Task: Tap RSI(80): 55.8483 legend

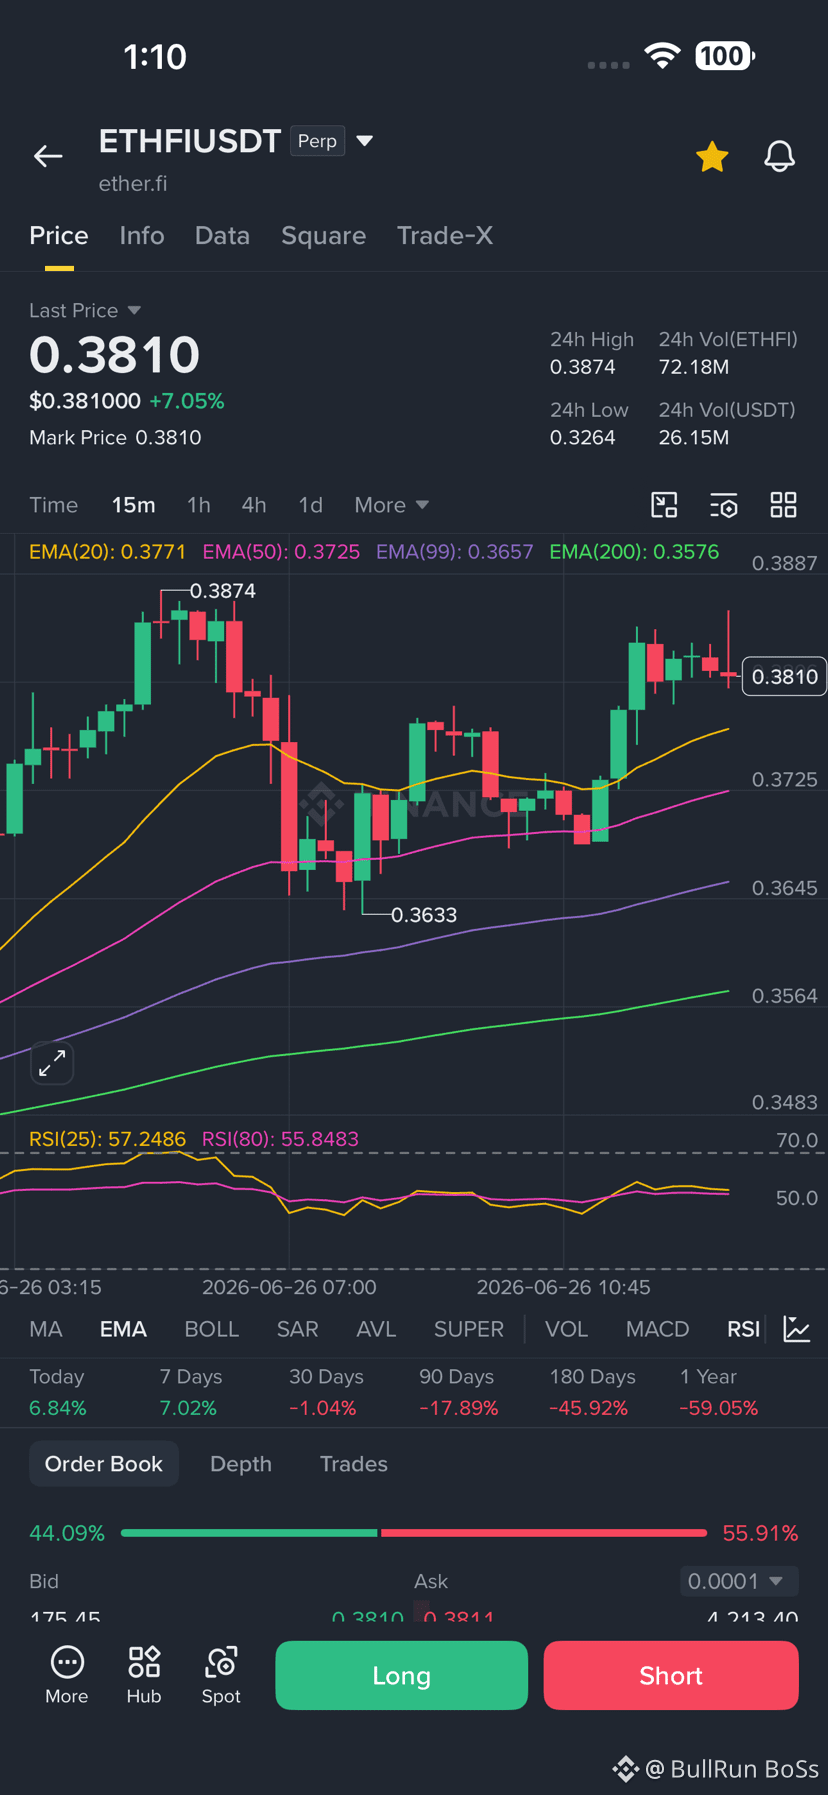Action: click(281, 1139)
